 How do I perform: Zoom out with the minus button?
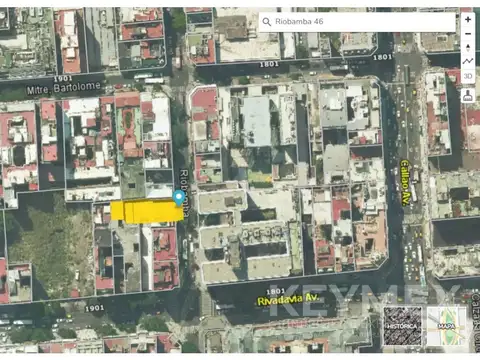pyautogui.click(x=468, y=34)
